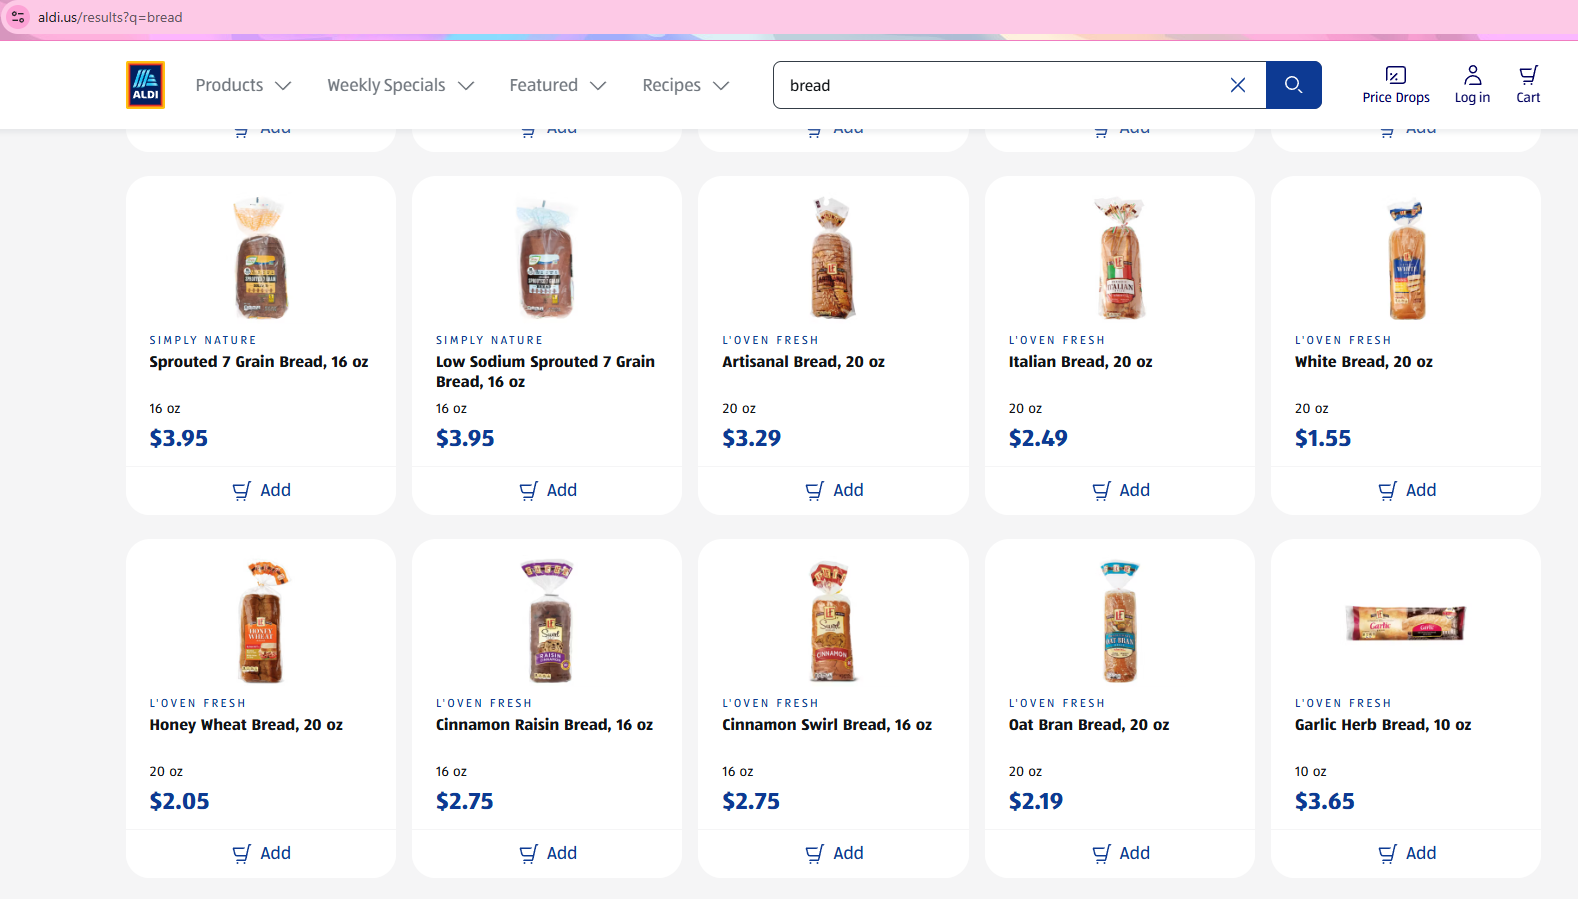1578x899 pixels.
Task: Expand the Weekly Specials dropdown
Action: point(400,85)
